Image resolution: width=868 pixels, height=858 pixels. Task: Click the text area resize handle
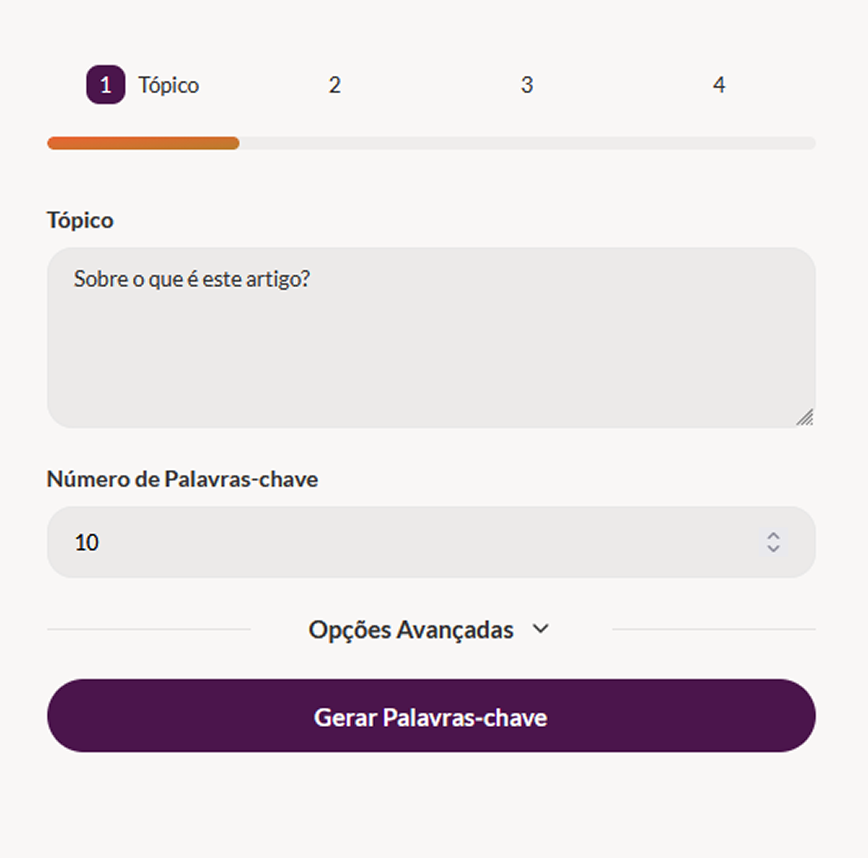pyautogui.click(x=805, y=417)
